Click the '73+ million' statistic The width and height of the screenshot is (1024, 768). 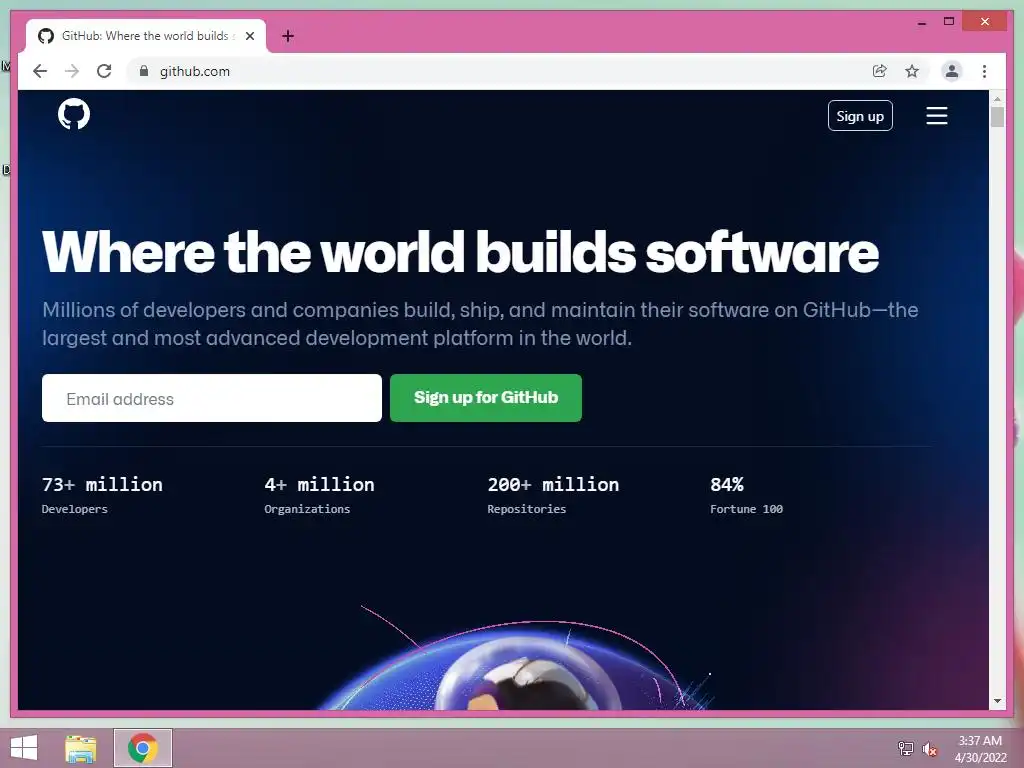102,485
